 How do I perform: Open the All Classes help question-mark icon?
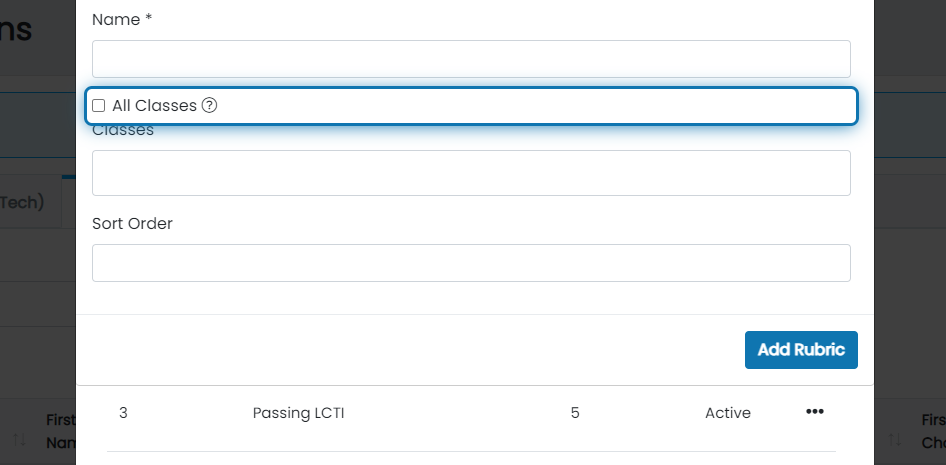point(209,106)
